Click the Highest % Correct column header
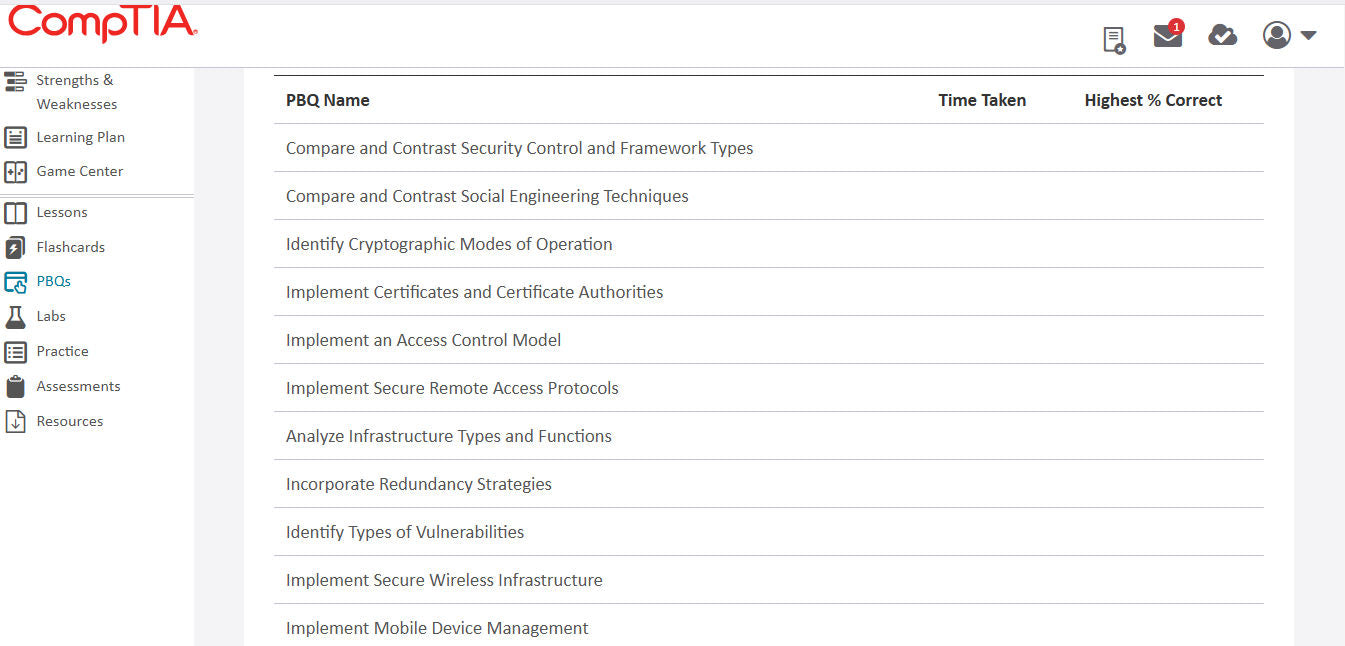This screenshot has height=646, width=1345. 1153,100
